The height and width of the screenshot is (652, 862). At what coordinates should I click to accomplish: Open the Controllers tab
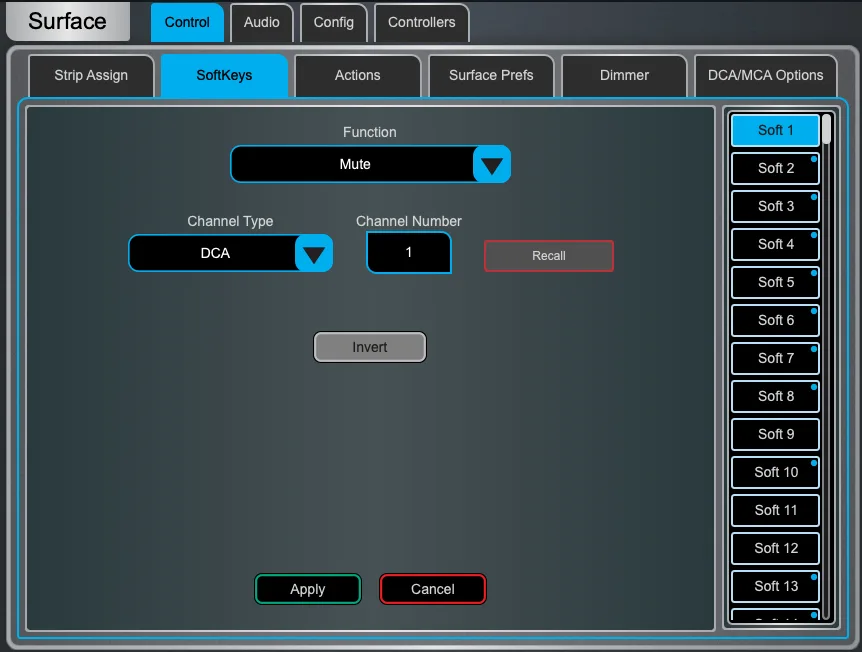pyautogui.click(x=422, y=23)
